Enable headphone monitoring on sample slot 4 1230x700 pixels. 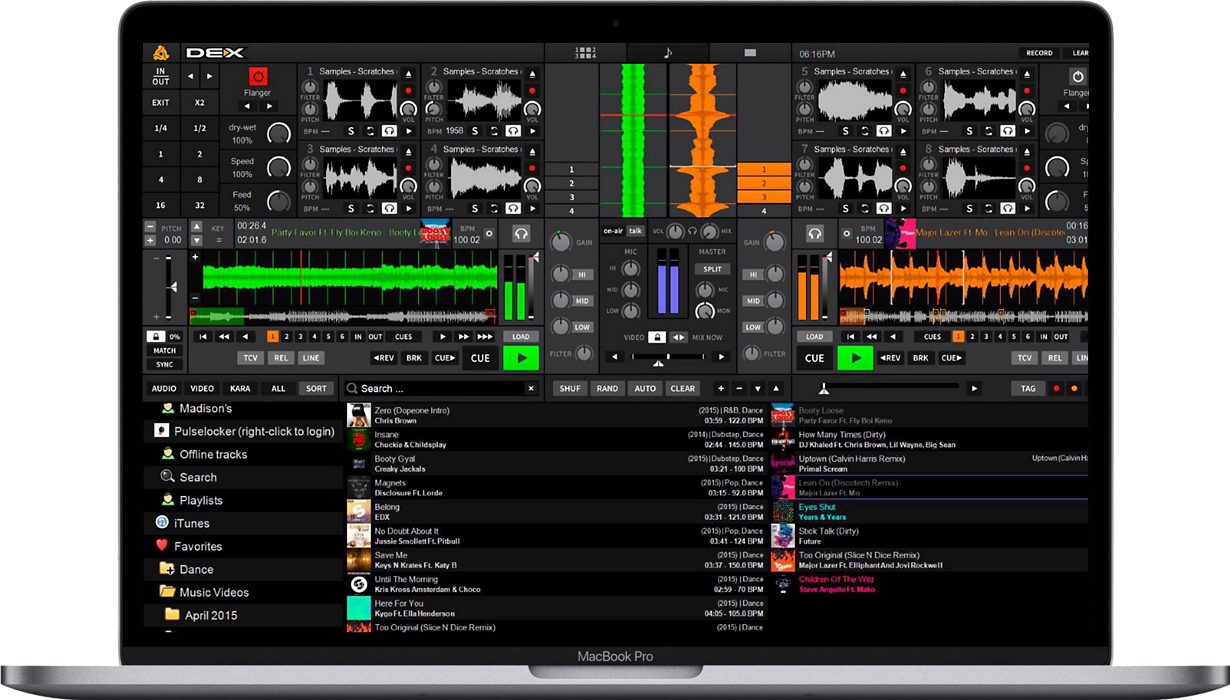(x=512, y=209)
